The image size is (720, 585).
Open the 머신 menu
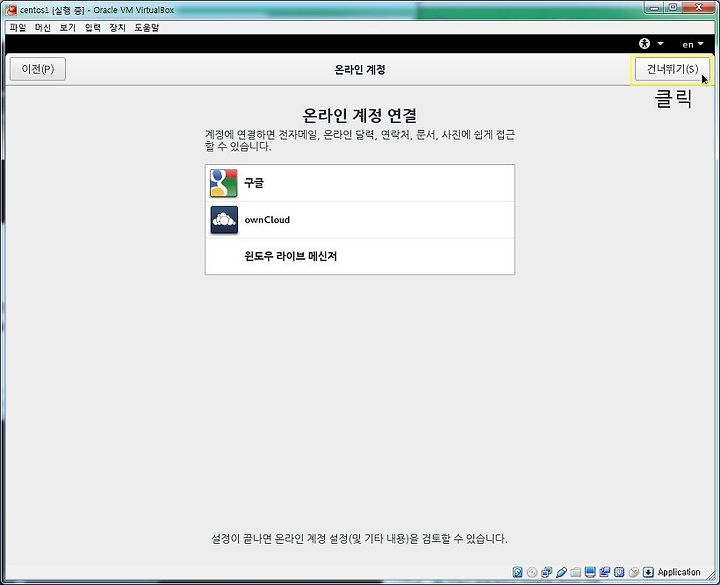(43, 28)
